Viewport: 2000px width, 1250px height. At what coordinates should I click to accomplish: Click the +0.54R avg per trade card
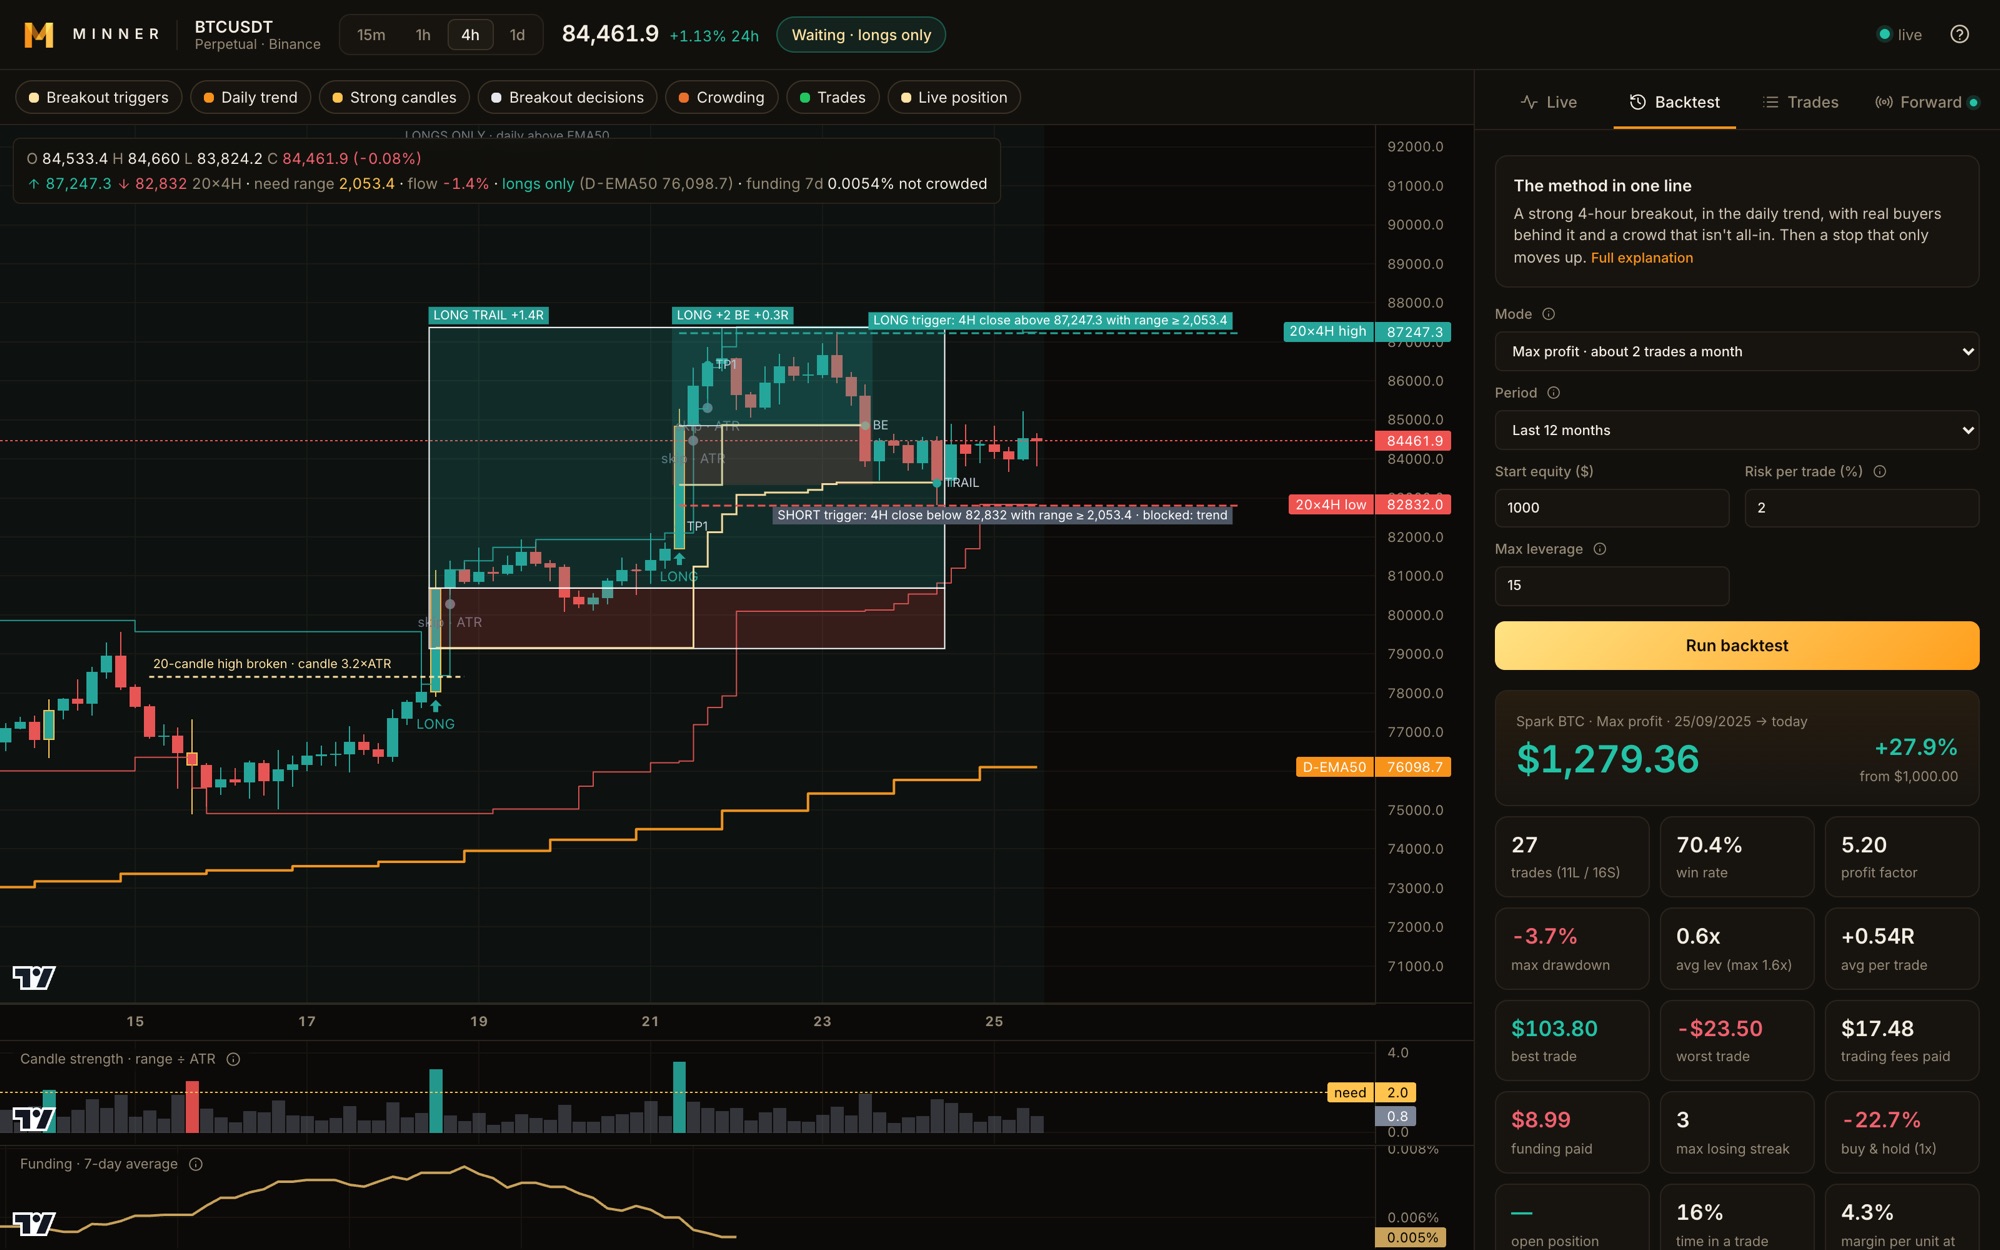(1902, 949)
